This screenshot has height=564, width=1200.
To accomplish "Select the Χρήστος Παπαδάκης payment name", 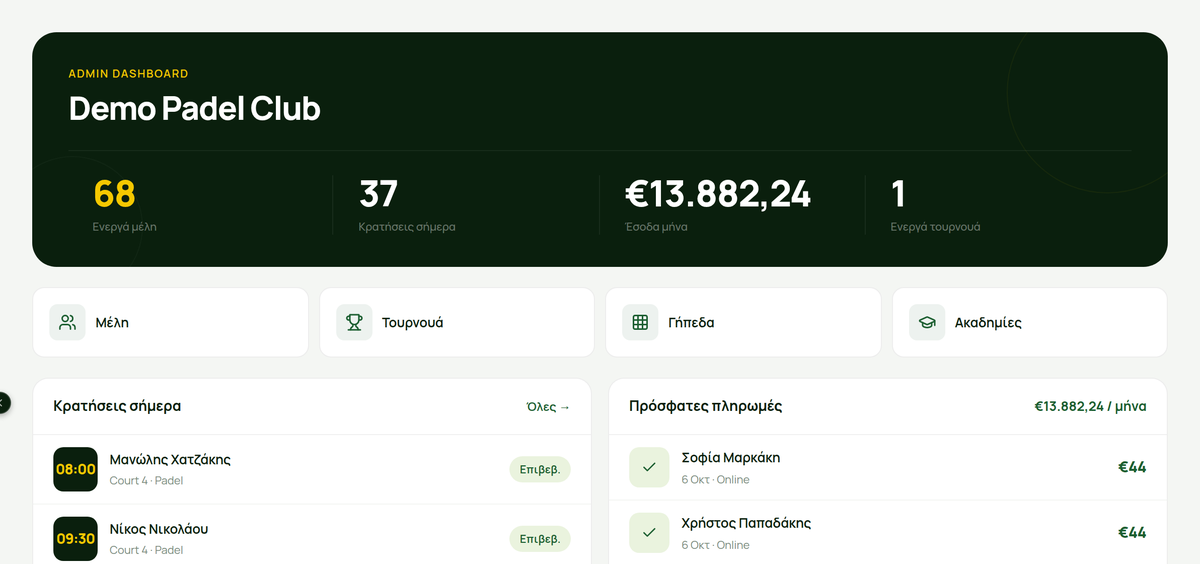I will tap(746, 523).
